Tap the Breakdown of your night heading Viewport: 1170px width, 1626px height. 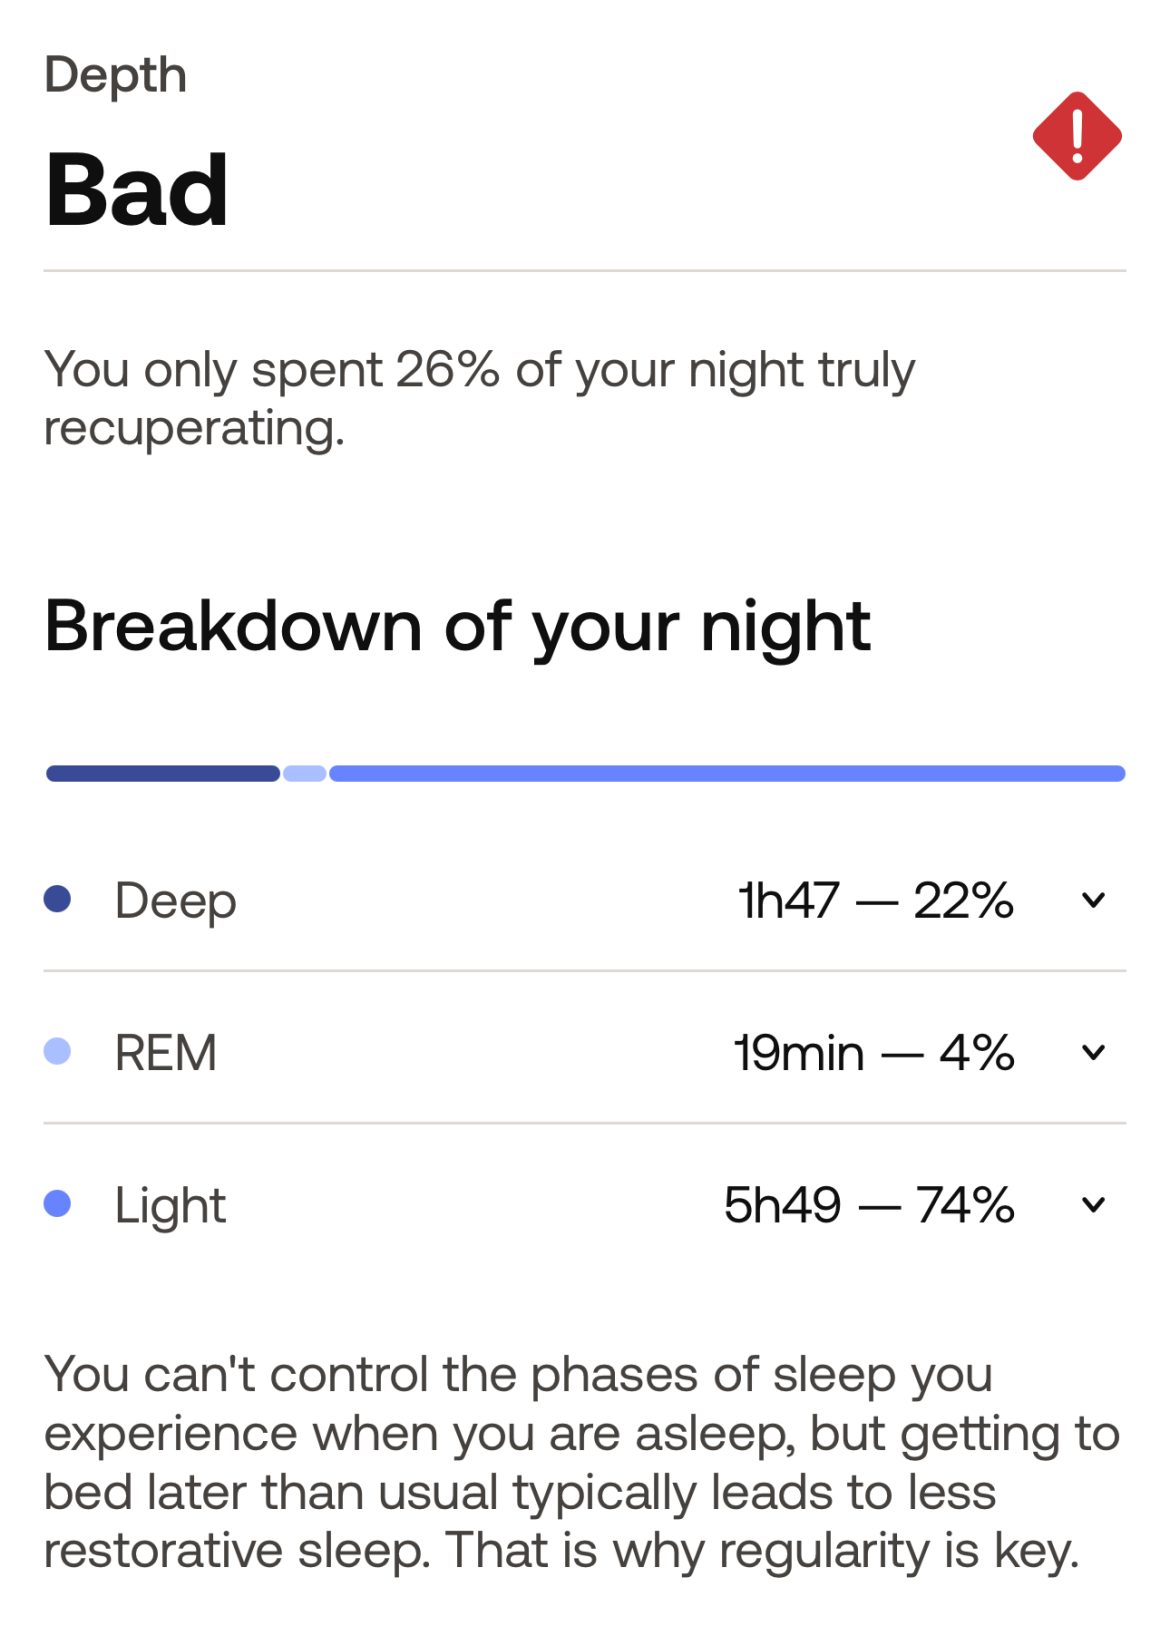[457, 627]
